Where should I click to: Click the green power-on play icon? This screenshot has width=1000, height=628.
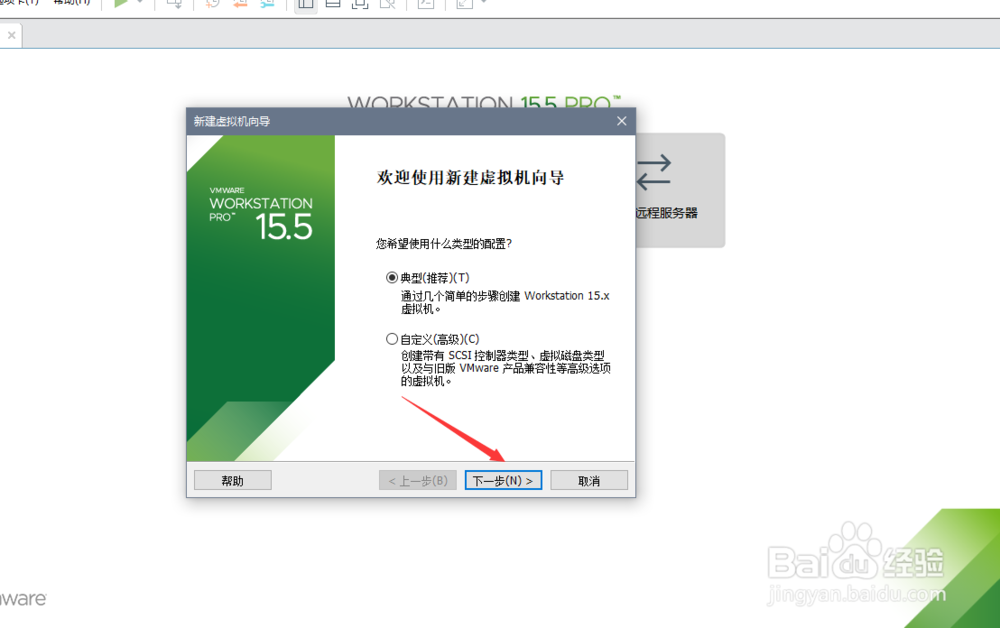point(121,3)
